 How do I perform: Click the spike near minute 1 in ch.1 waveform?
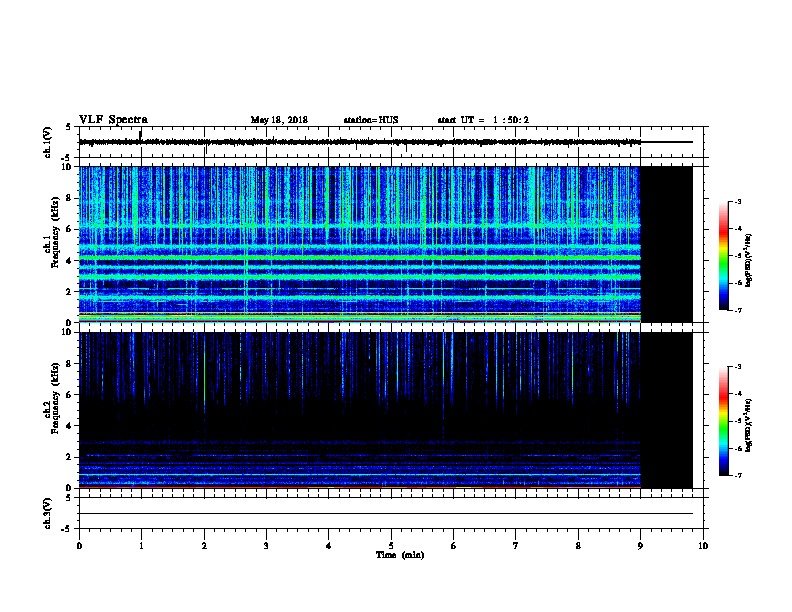click(x=140, y=135)
